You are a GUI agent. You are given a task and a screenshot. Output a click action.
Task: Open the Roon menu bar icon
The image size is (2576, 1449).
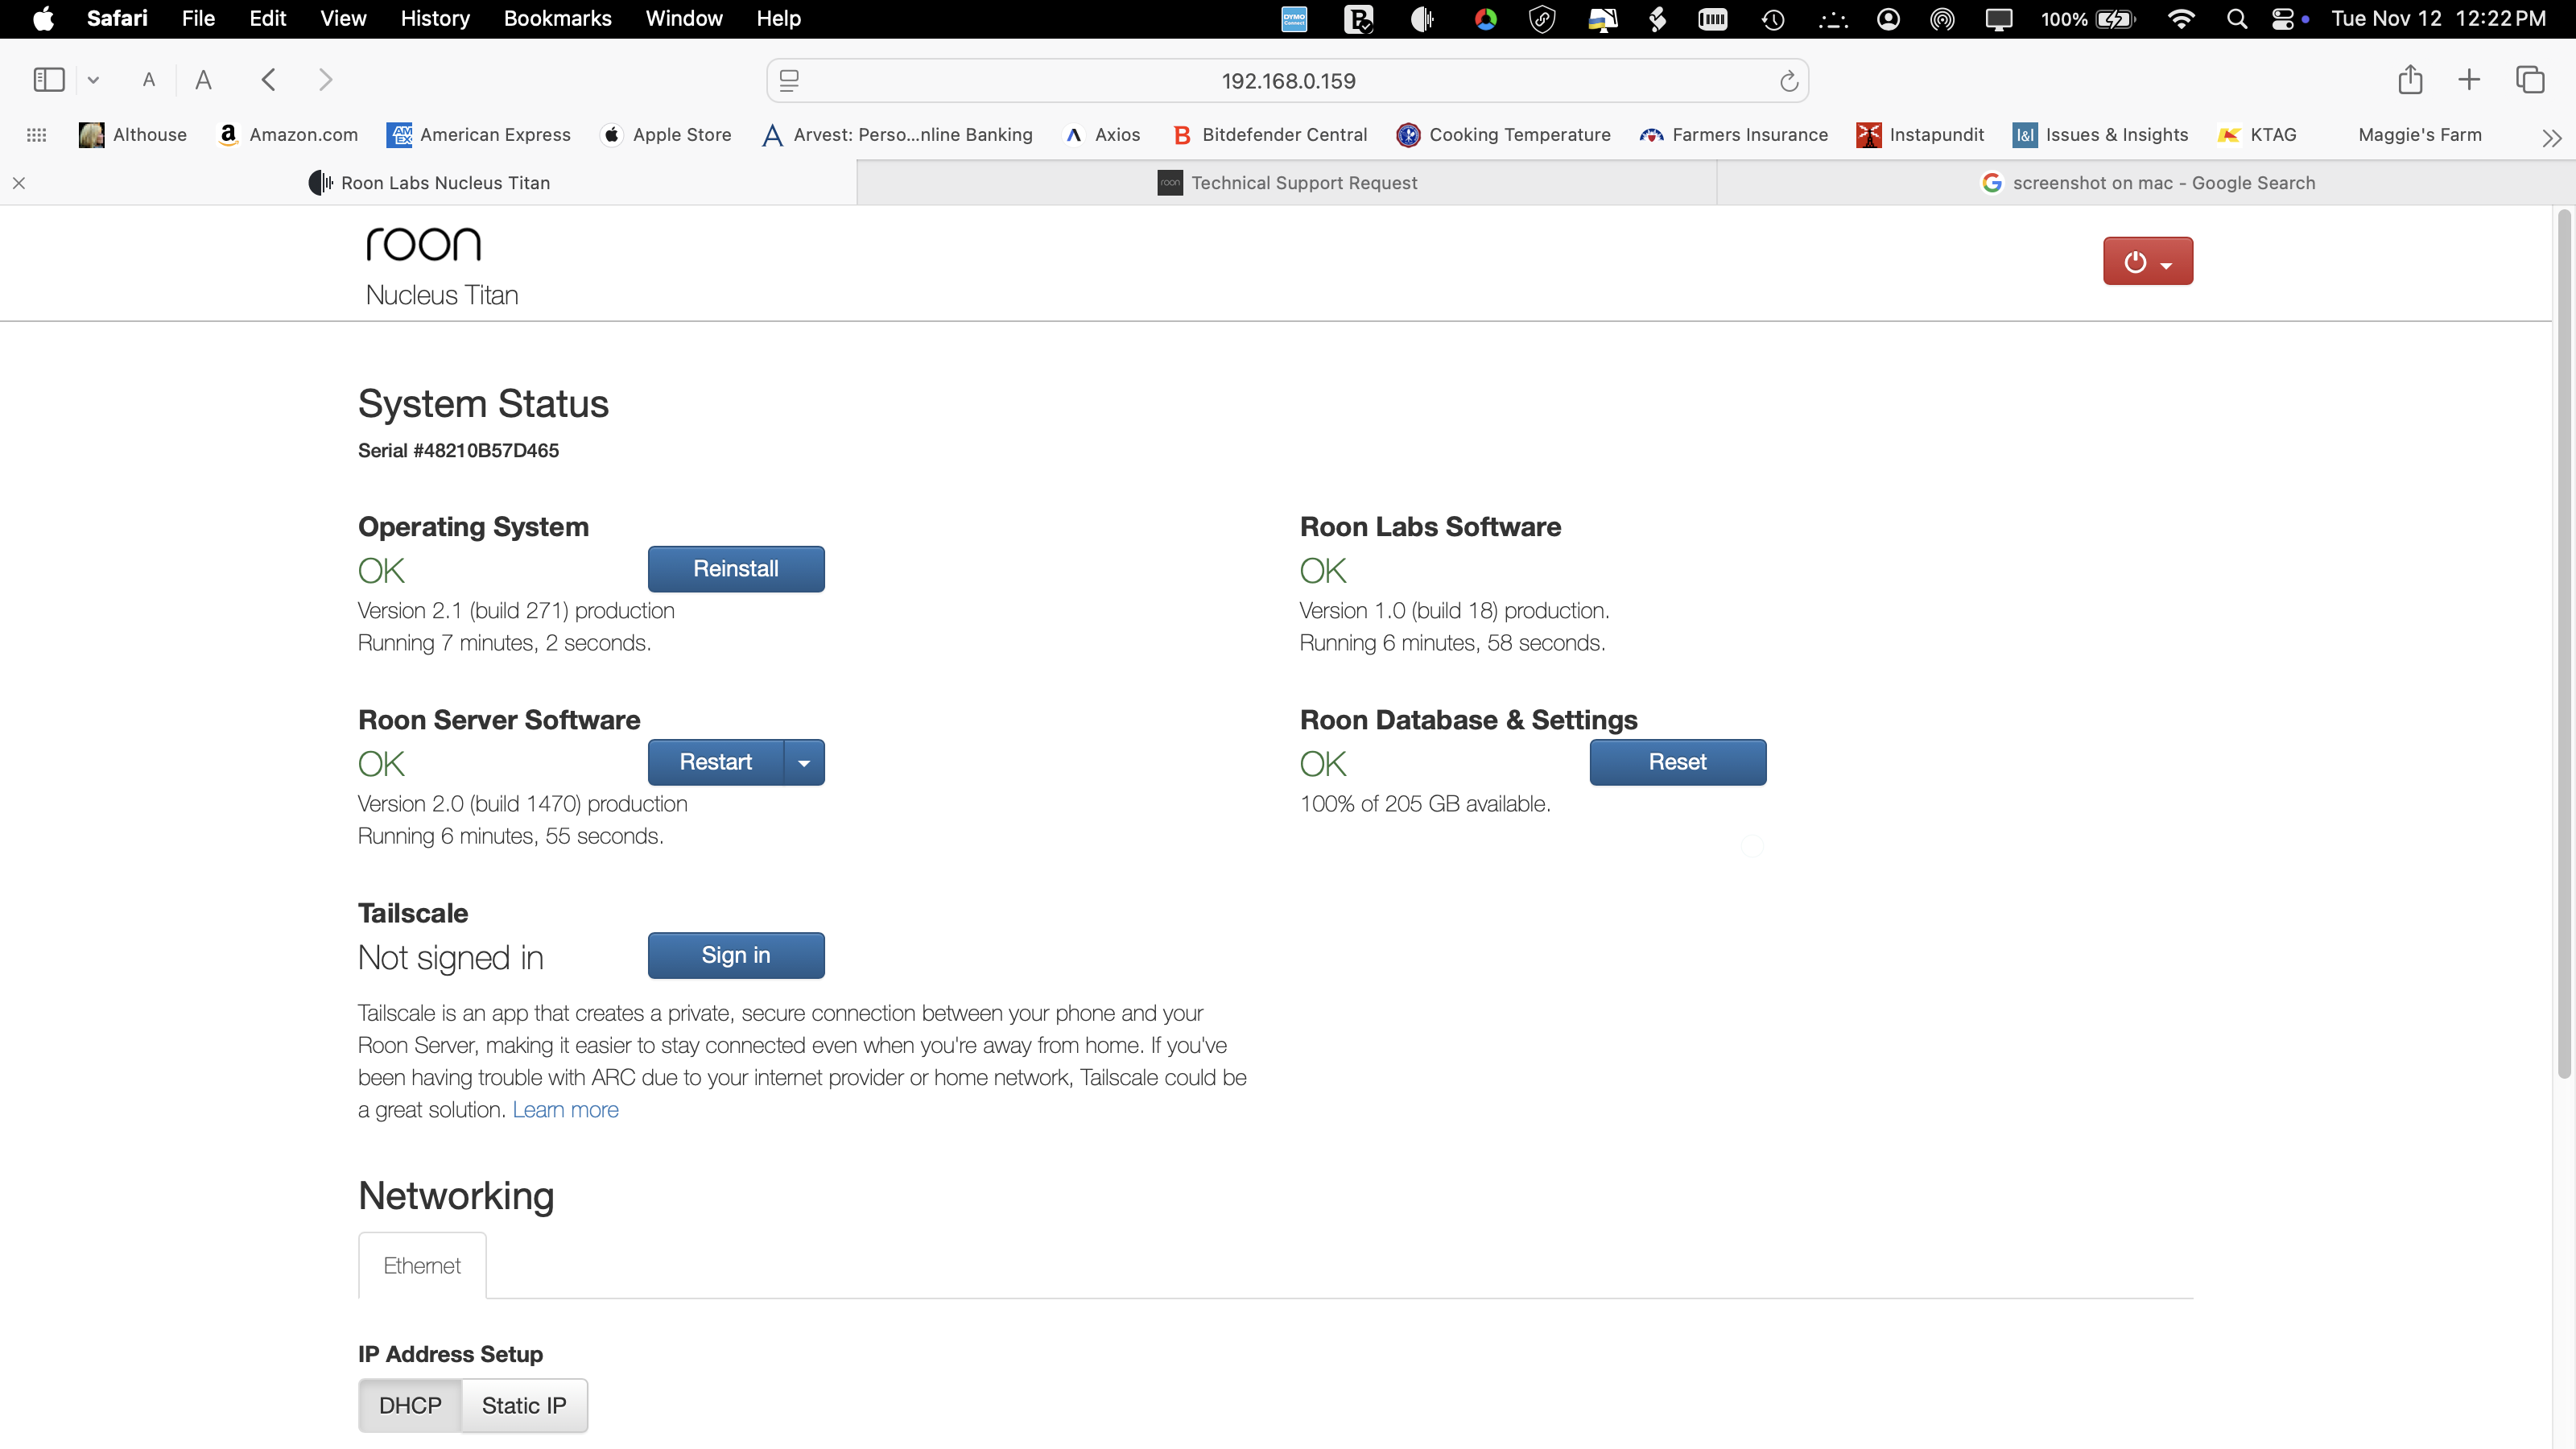[x=1422, y=19]
